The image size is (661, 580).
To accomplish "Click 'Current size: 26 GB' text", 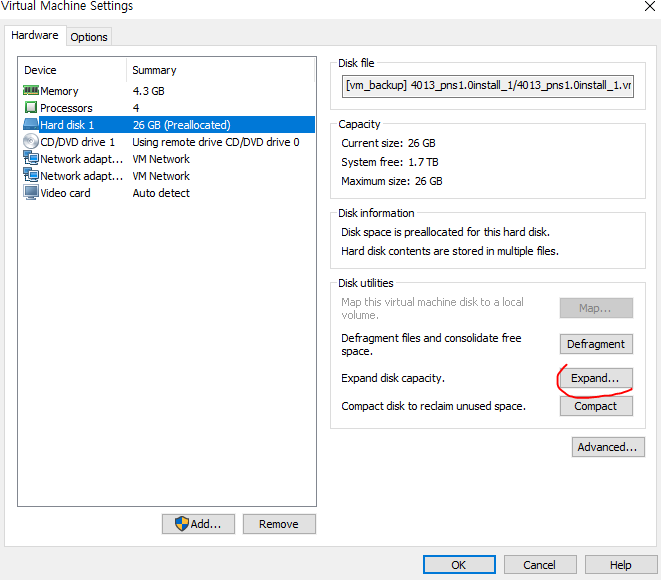I will click(388, 143).
